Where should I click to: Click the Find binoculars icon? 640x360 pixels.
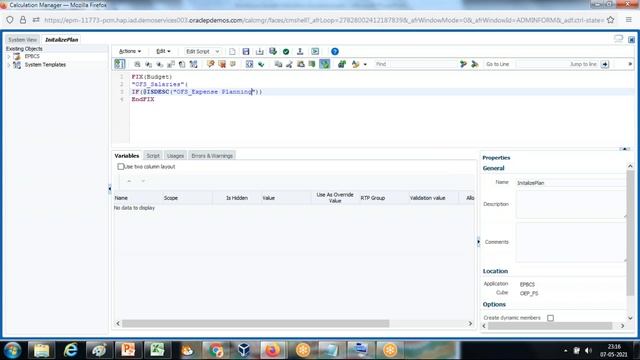point(342,64)
